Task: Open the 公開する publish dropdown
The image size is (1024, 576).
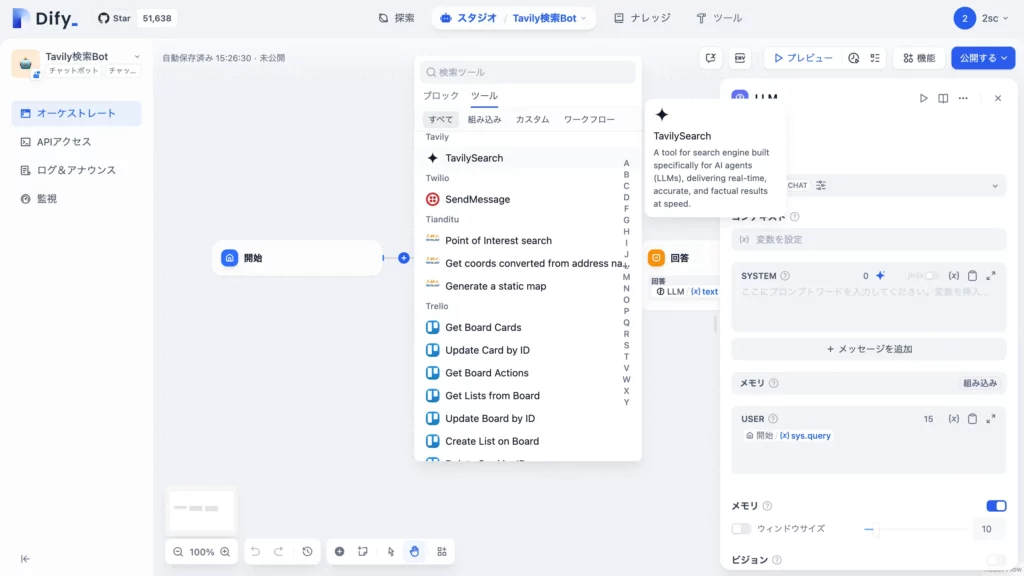Action: pos(983,58)
